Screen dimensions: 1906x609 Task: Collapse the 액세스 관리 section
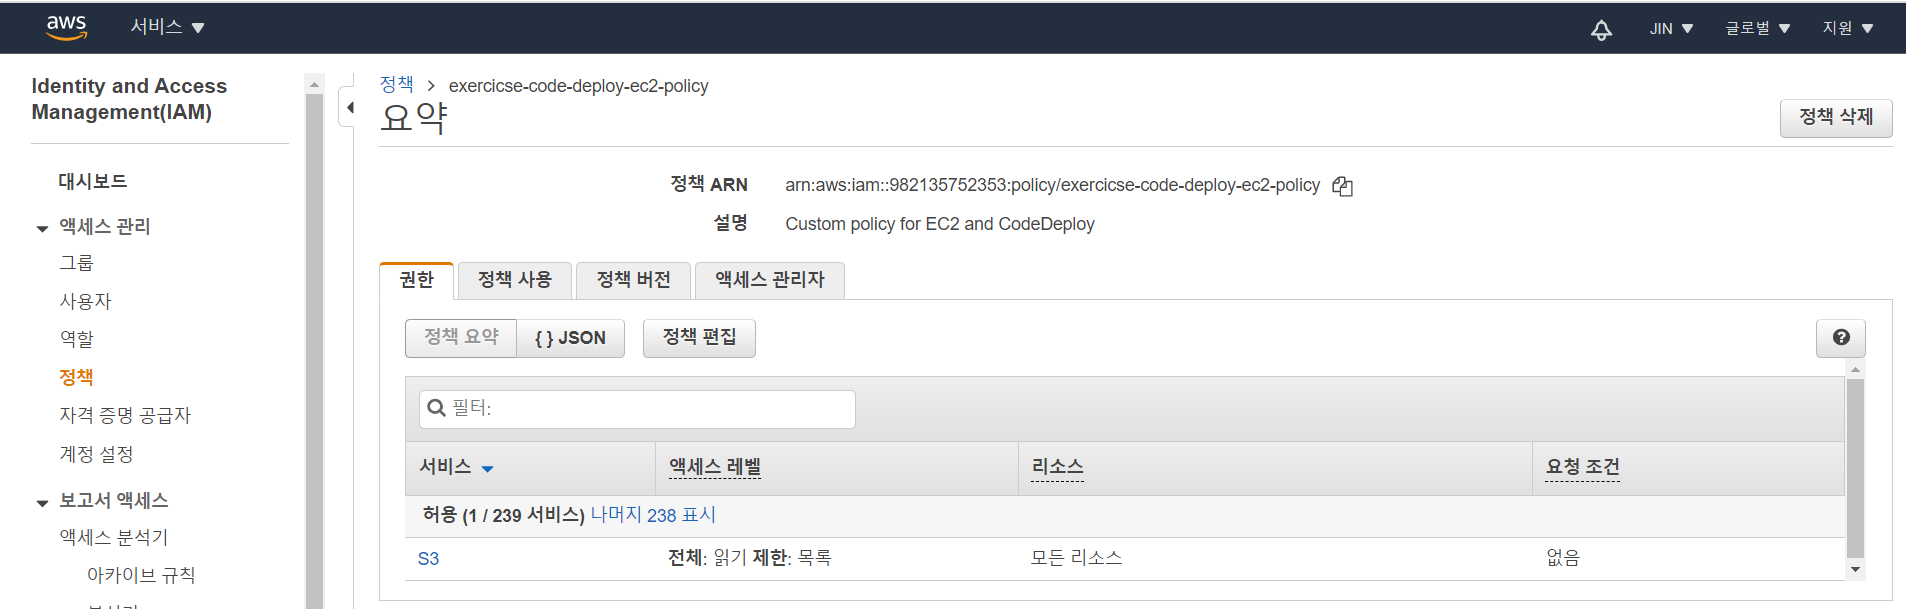[x=42, y=228]
